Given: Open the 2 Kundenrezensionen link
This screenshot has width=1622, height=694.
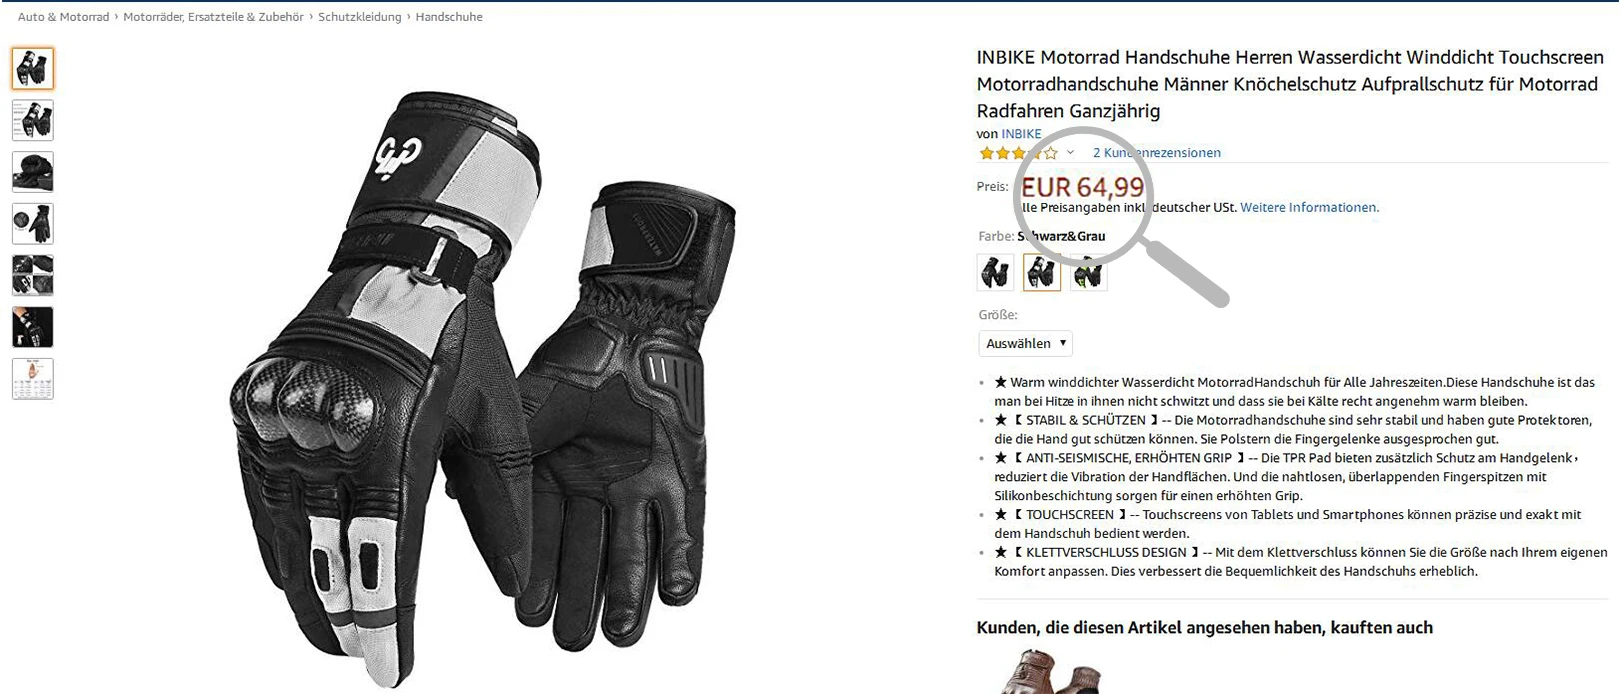Looking at the screenshot, I should point(1157,153).
